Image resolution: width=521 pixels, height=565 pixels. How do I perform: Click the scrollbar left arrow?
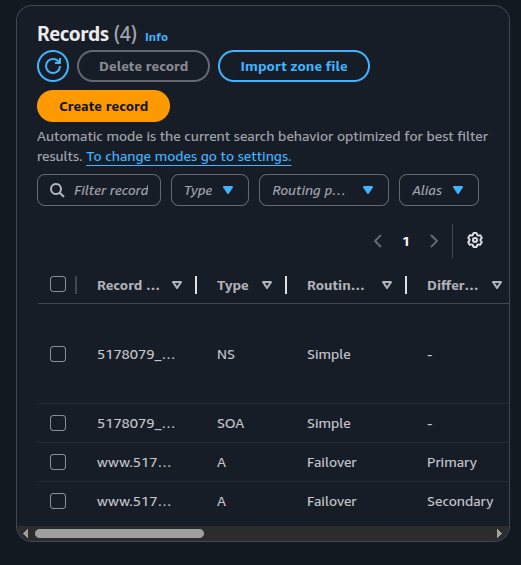pos(25,534)
